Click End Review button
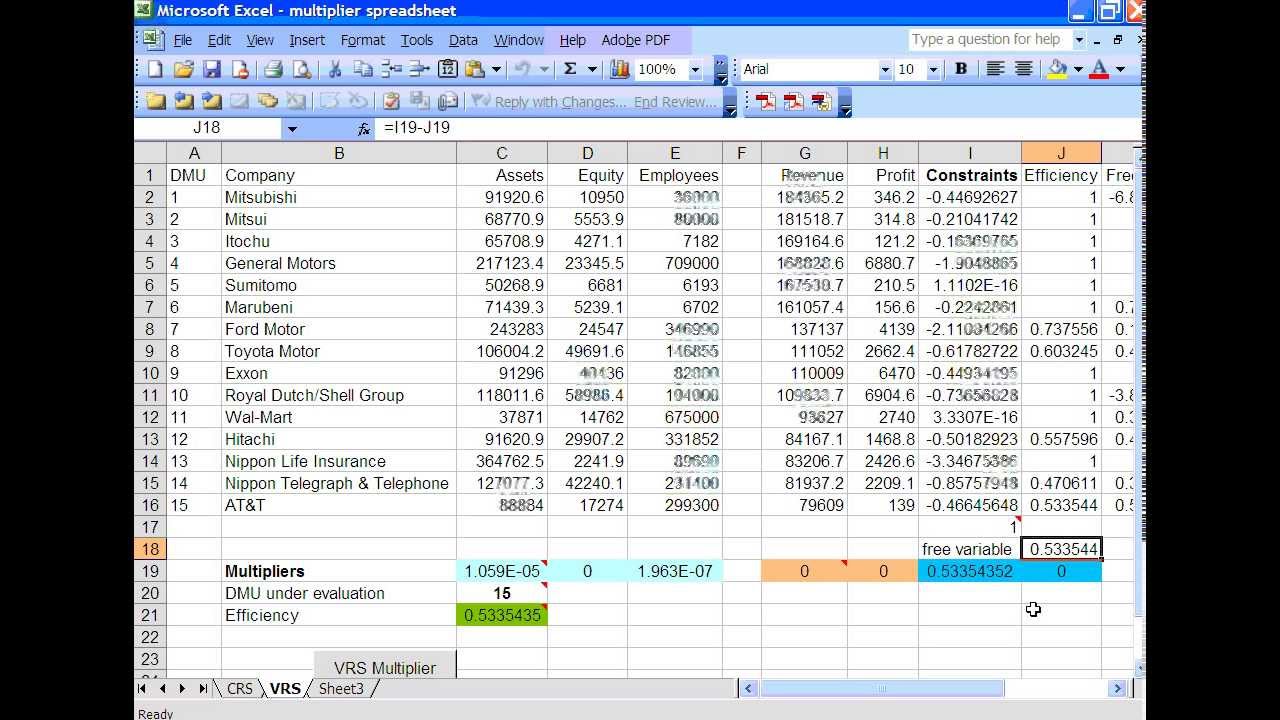Image resolution: width=1280 pixels, height=720 pixels. pyautogui.click(x=676, y=101)
